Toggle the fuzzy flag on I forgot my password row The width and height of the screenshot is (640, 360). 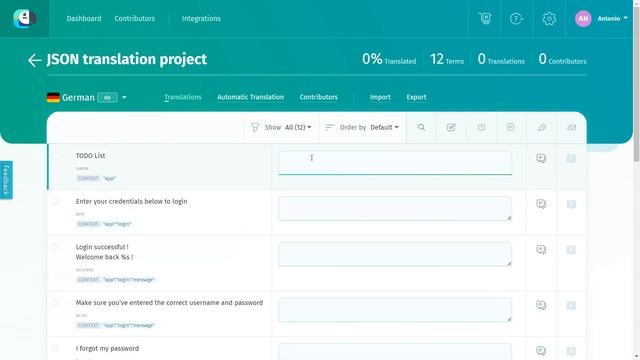[x=571, y=351]
